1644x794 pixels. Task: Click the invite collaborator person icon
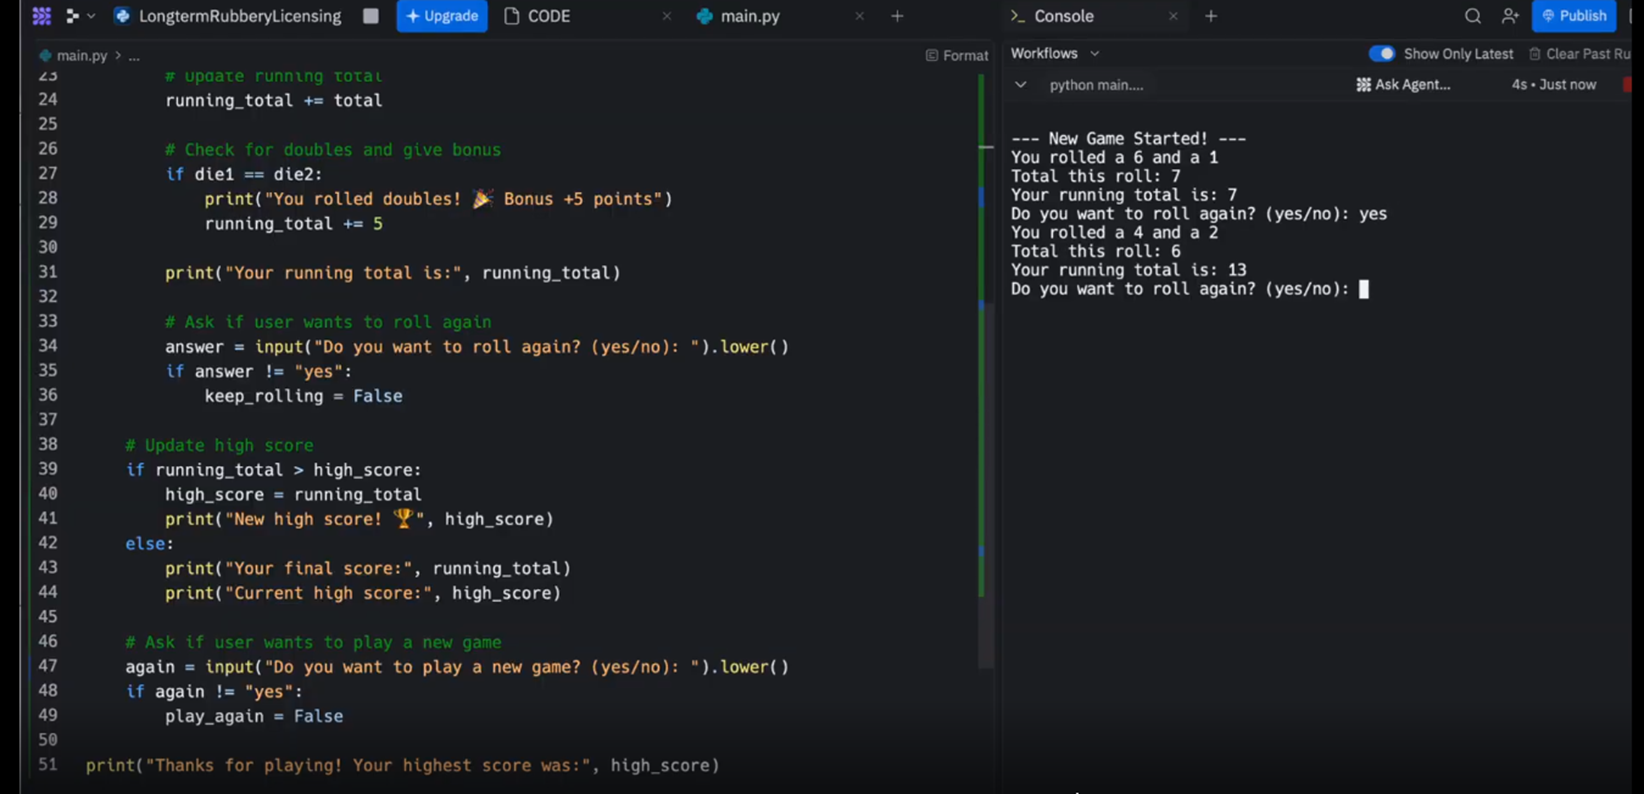click(1509, 16)
